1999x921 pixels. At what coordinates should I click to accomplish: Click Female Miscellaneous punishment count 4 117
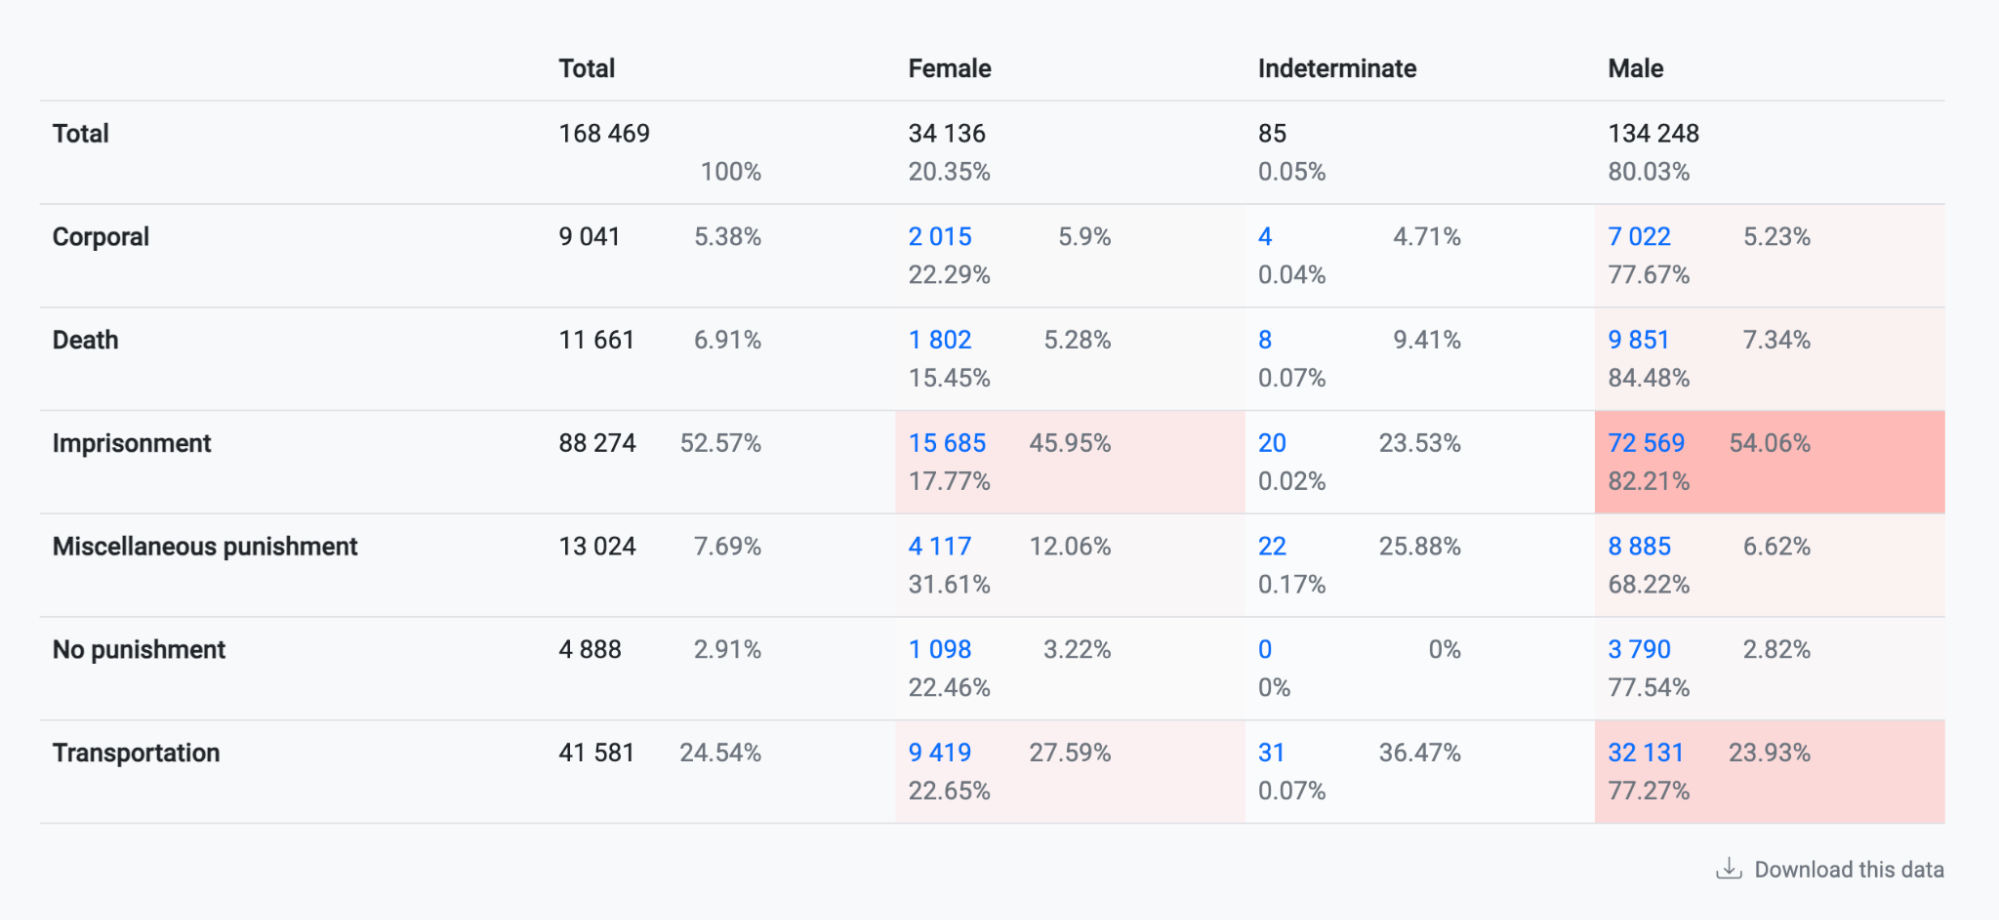coord(939,546)
